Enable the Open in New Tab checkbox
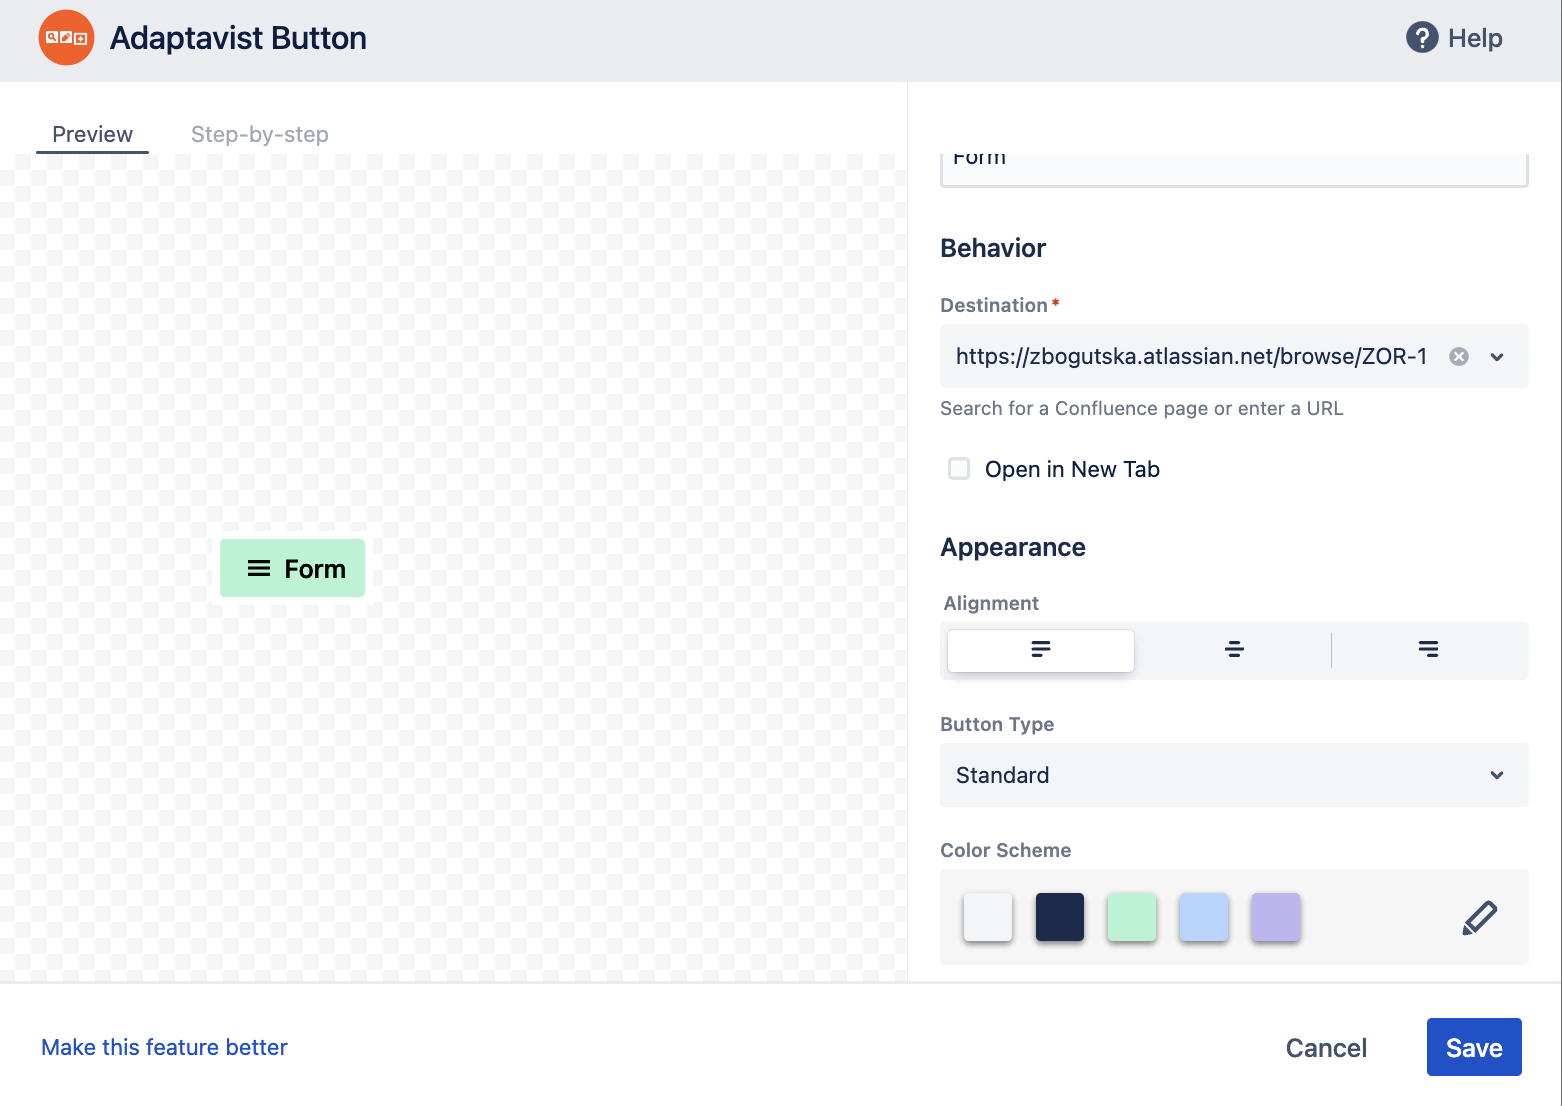 point(959,469)
